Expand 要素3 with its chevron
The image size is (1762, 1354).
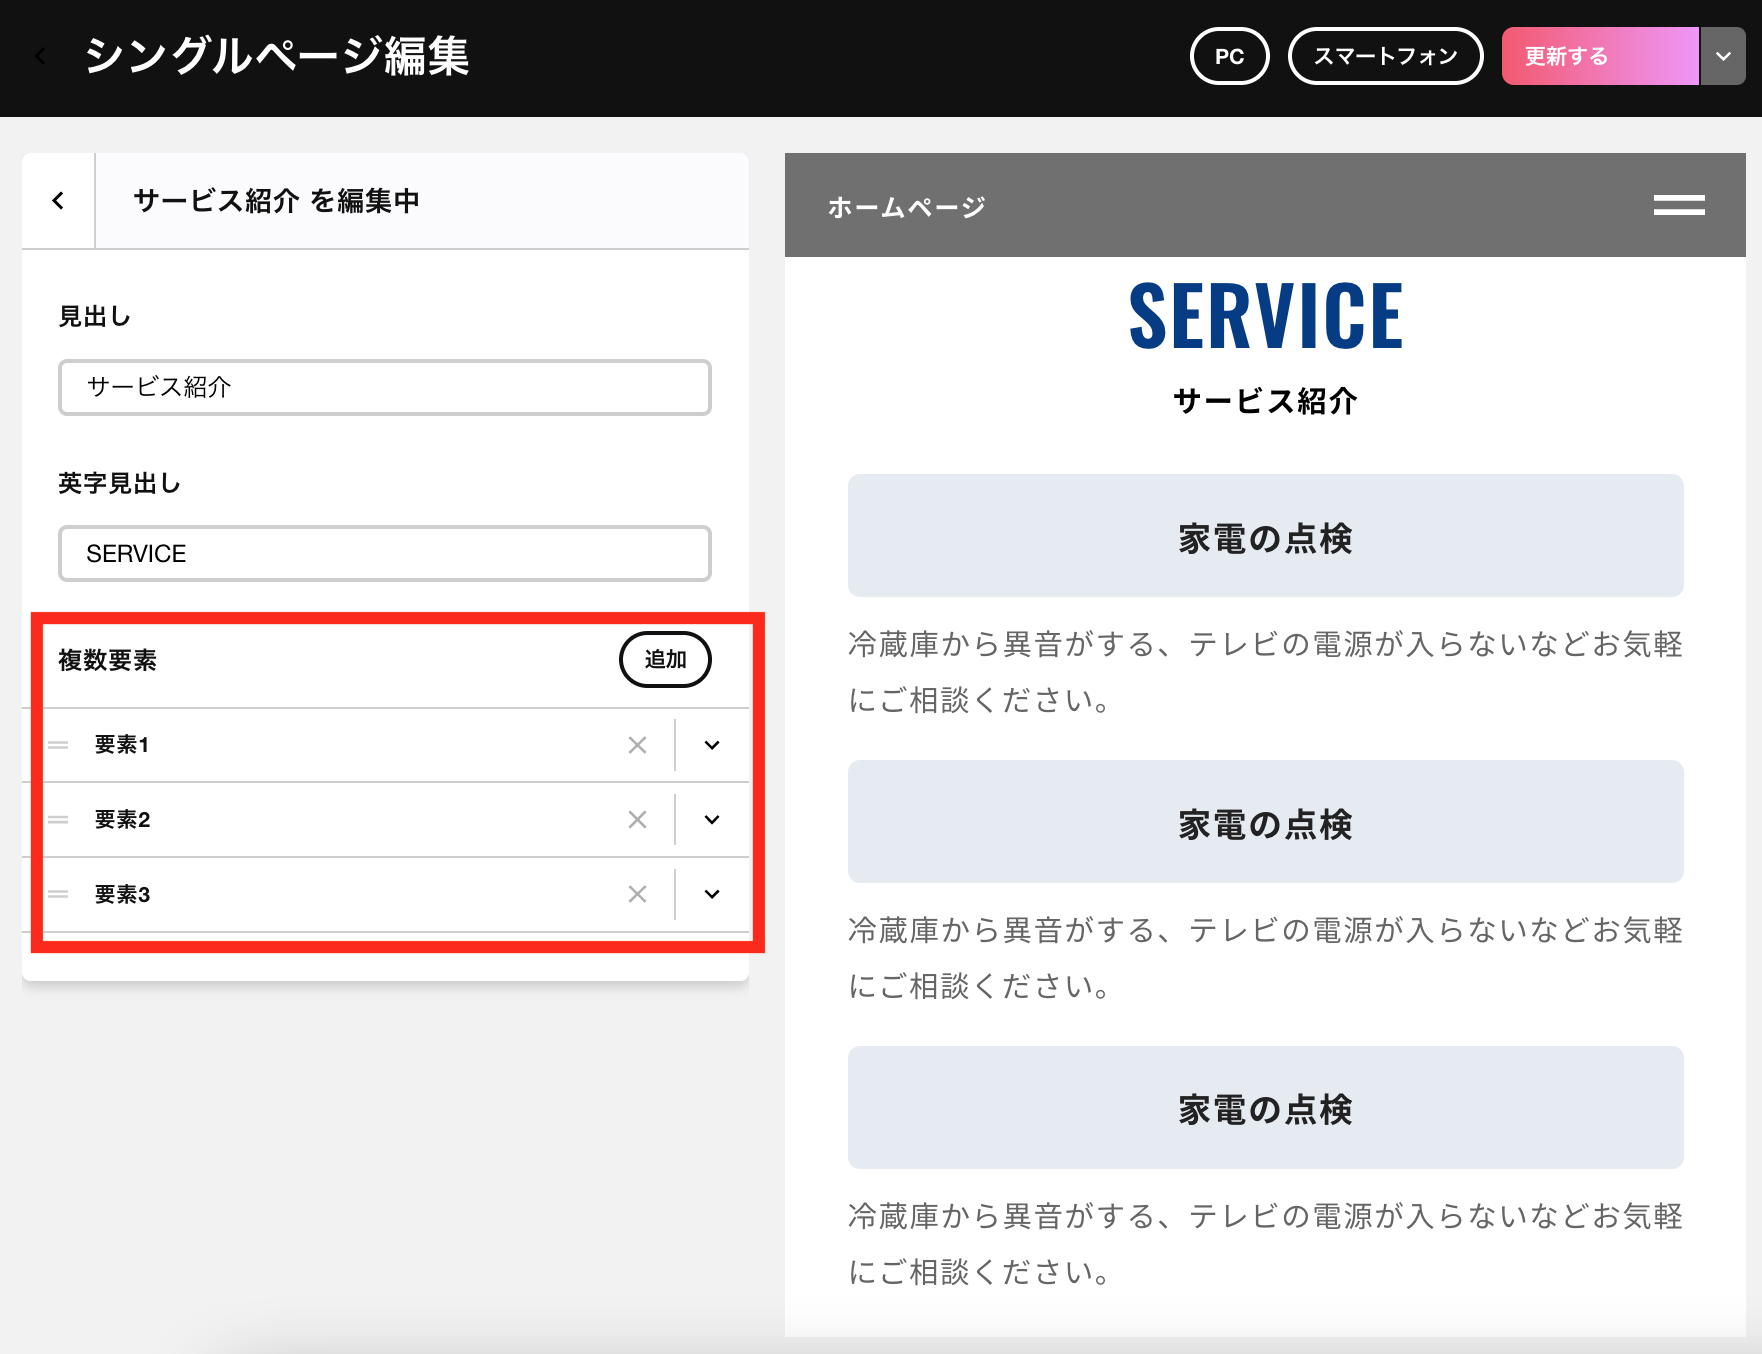pyautogui.click(x=712, y=894)
